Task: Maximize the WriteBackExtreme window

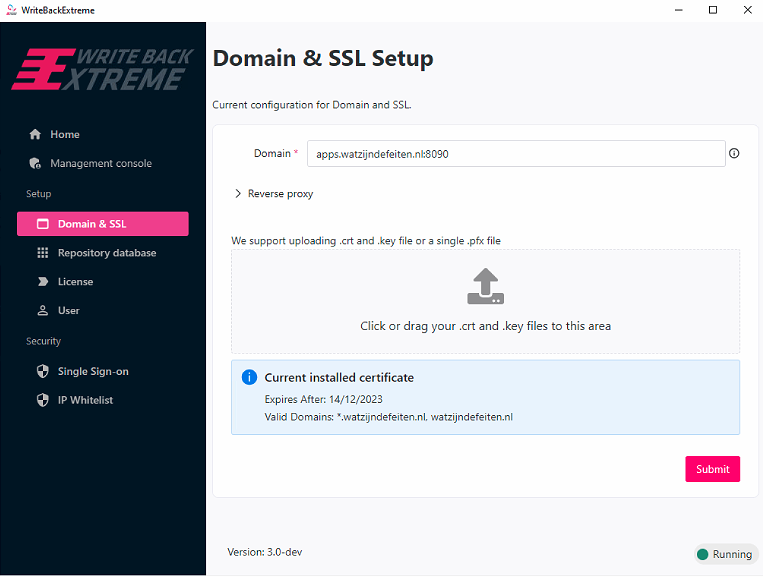Action: pos(712,10)
